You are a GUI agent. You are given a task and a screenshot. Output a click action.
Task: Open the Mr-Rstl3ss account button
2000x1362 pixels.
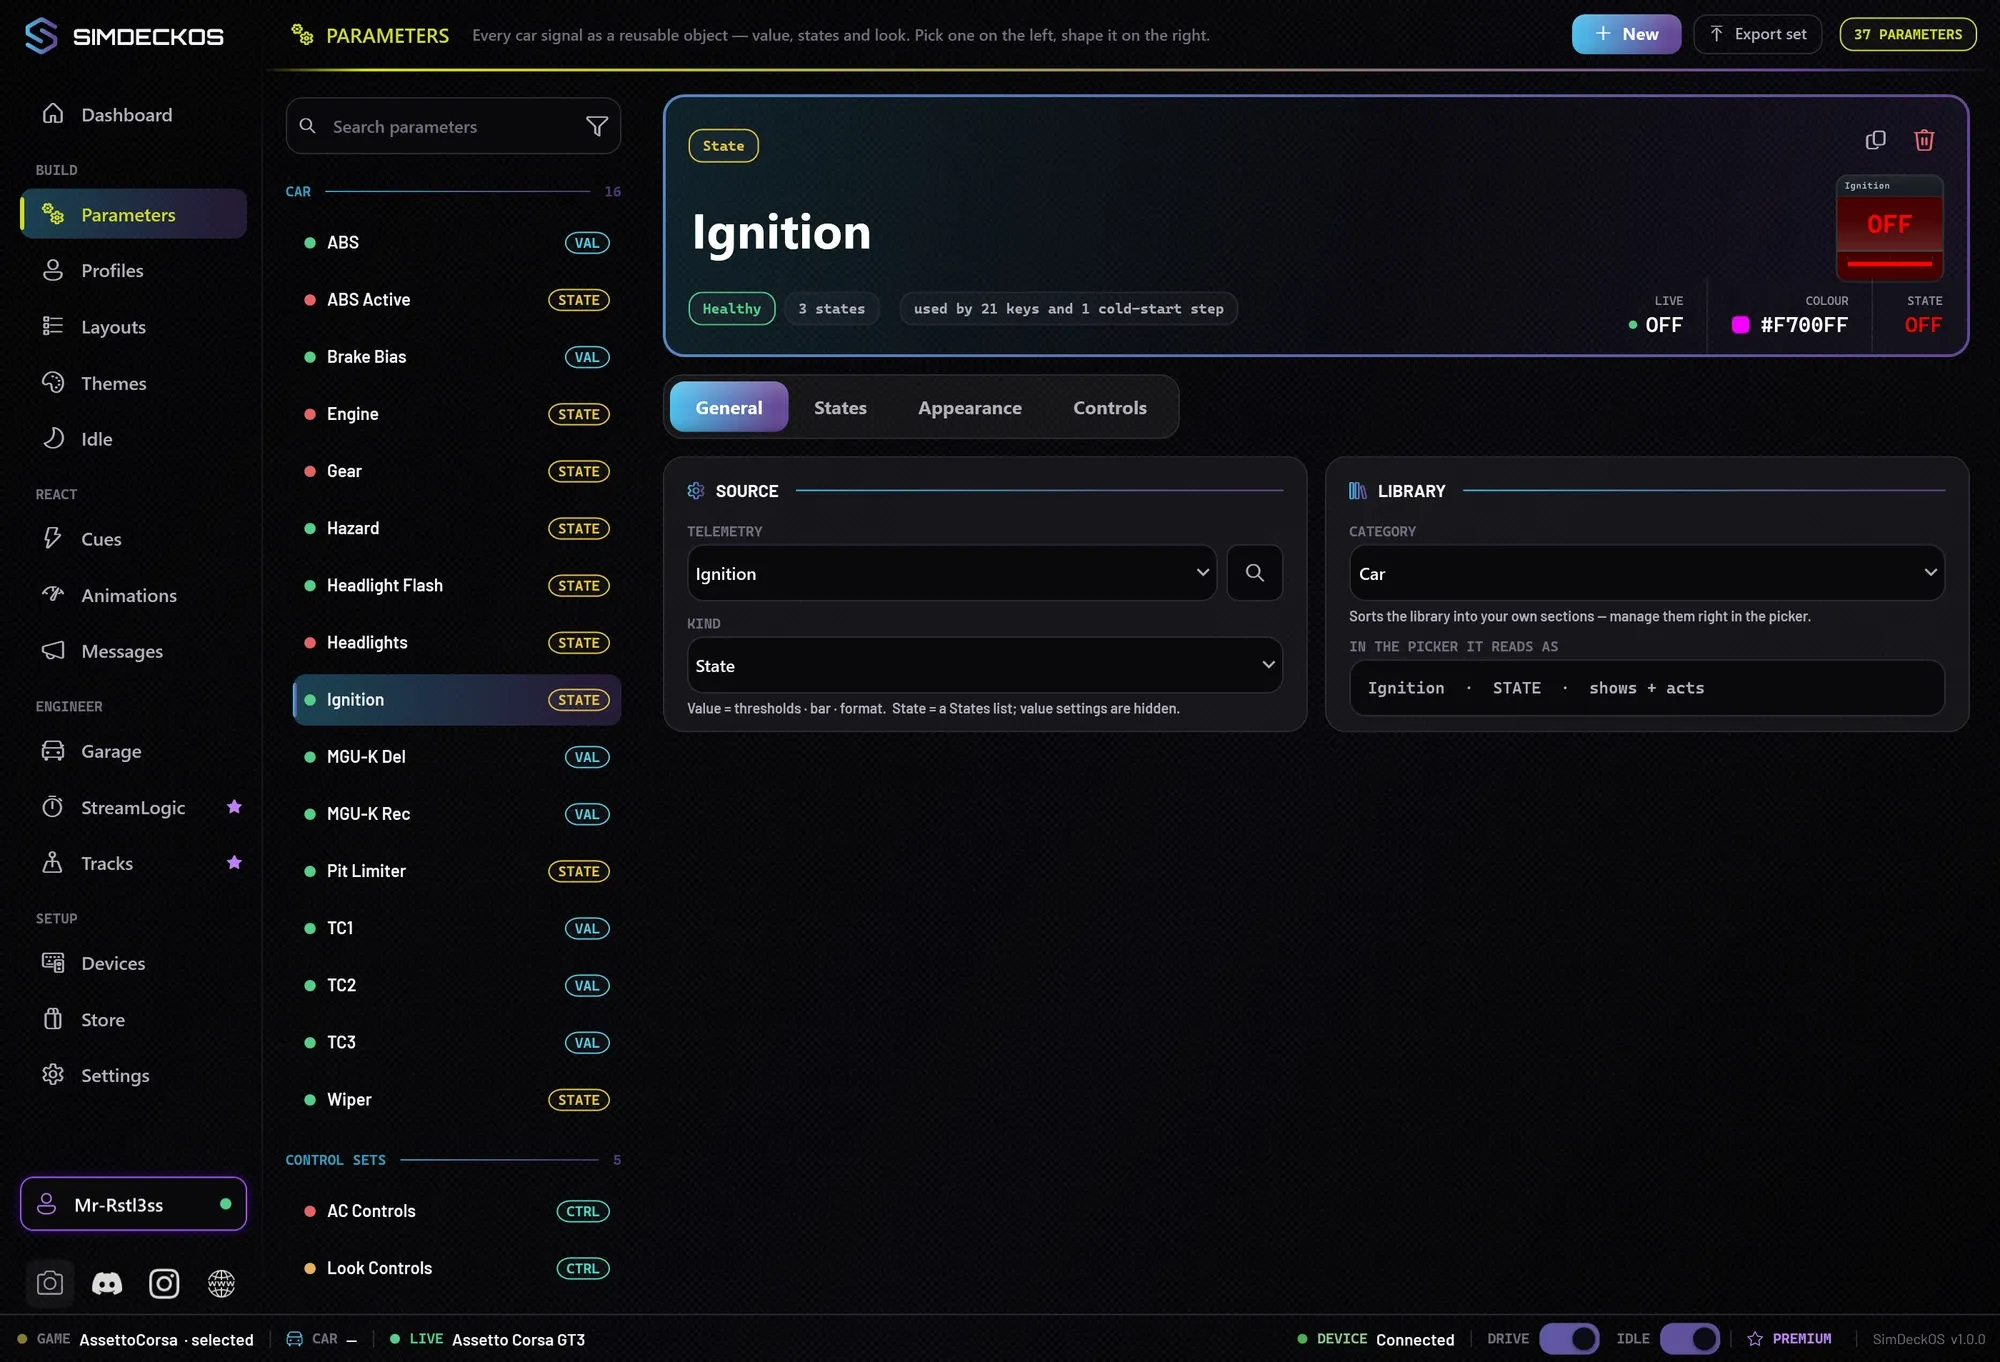coord(133,1204)
